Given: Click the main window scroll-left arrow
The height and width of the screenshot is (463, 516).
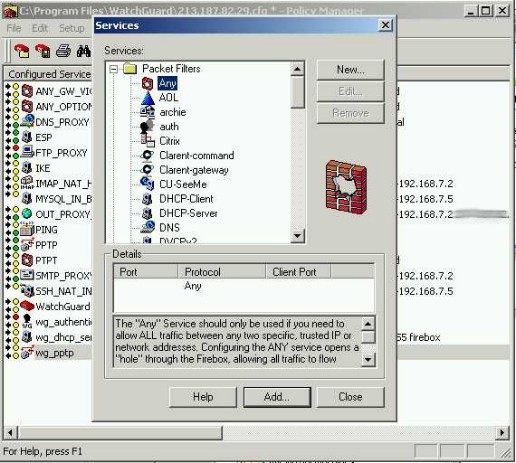Looking at the screenshot, I should tap(10, 433).
